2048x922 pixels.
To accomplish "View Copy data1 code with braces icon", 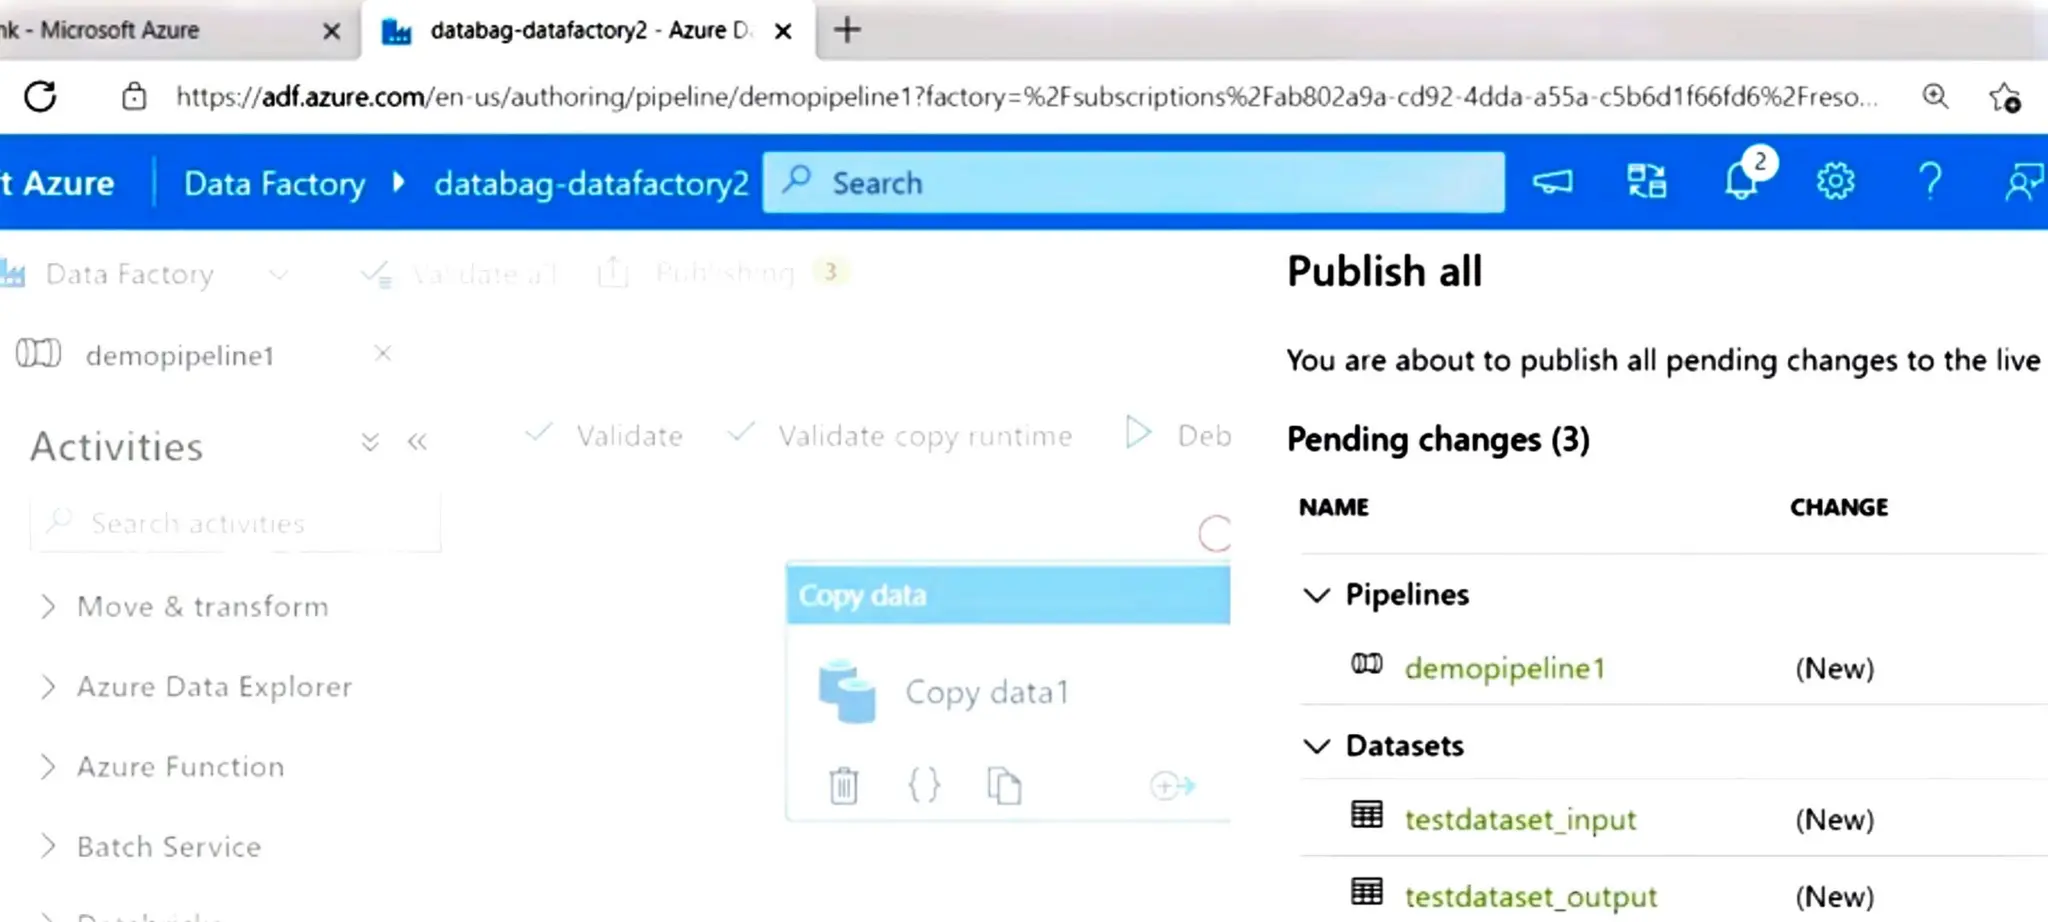I will click(x=924, y=785).
